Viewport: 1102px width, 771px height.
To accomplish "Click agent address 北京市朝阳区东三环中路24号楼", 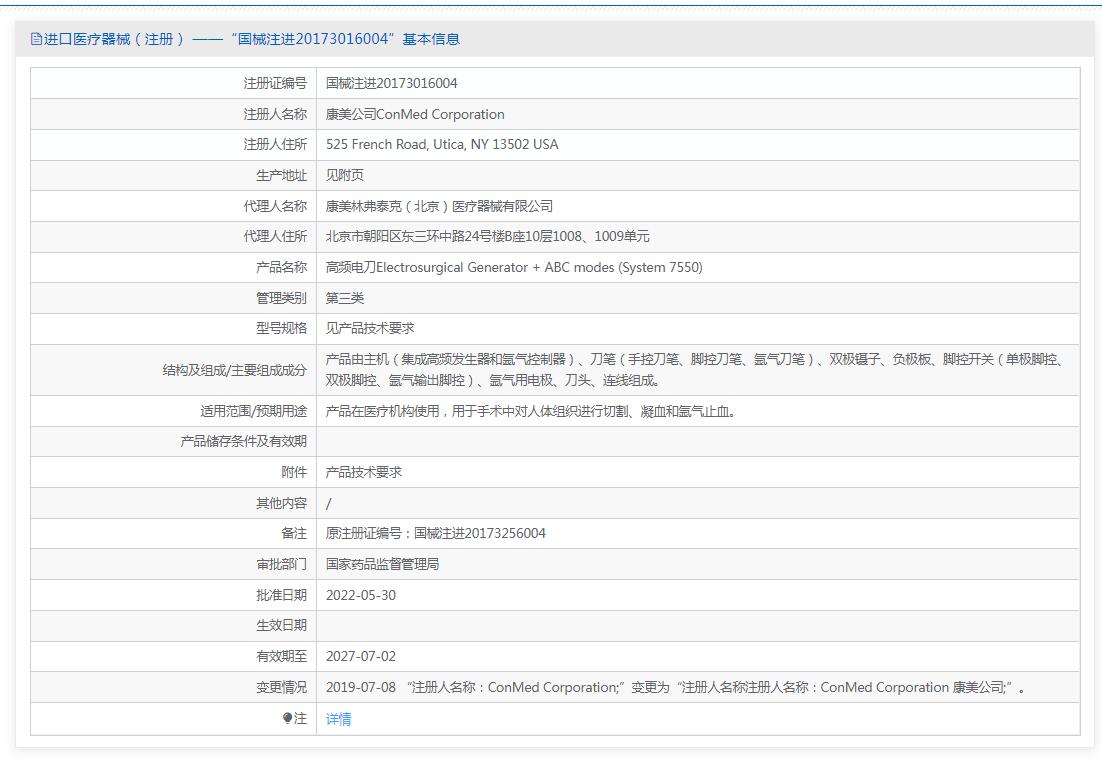I will click(x=487, y=237).
